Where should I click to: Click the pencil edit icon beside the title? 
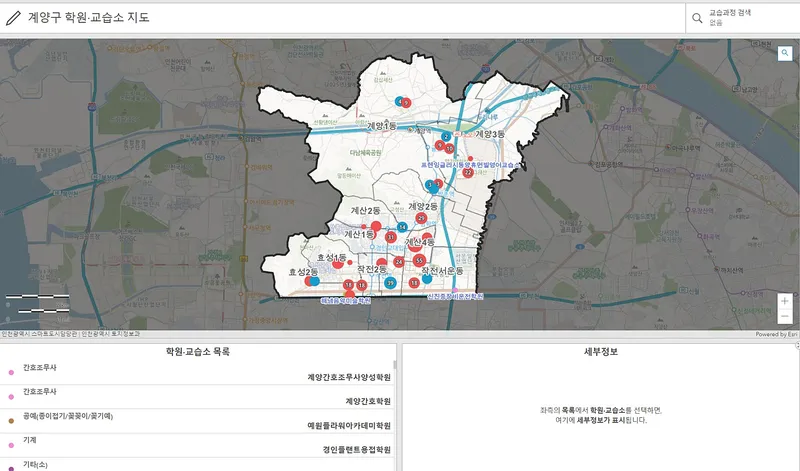coord(13,18)
